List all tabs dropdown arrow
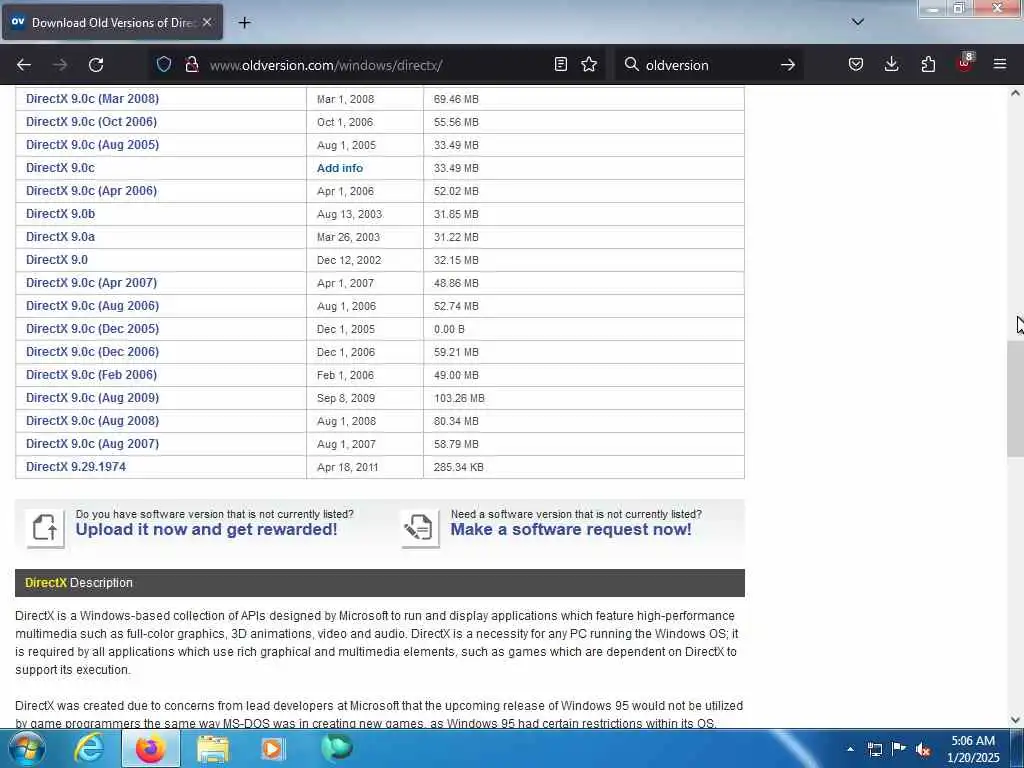This screenshot has height=768, width=1024. [x=858, y=22]
